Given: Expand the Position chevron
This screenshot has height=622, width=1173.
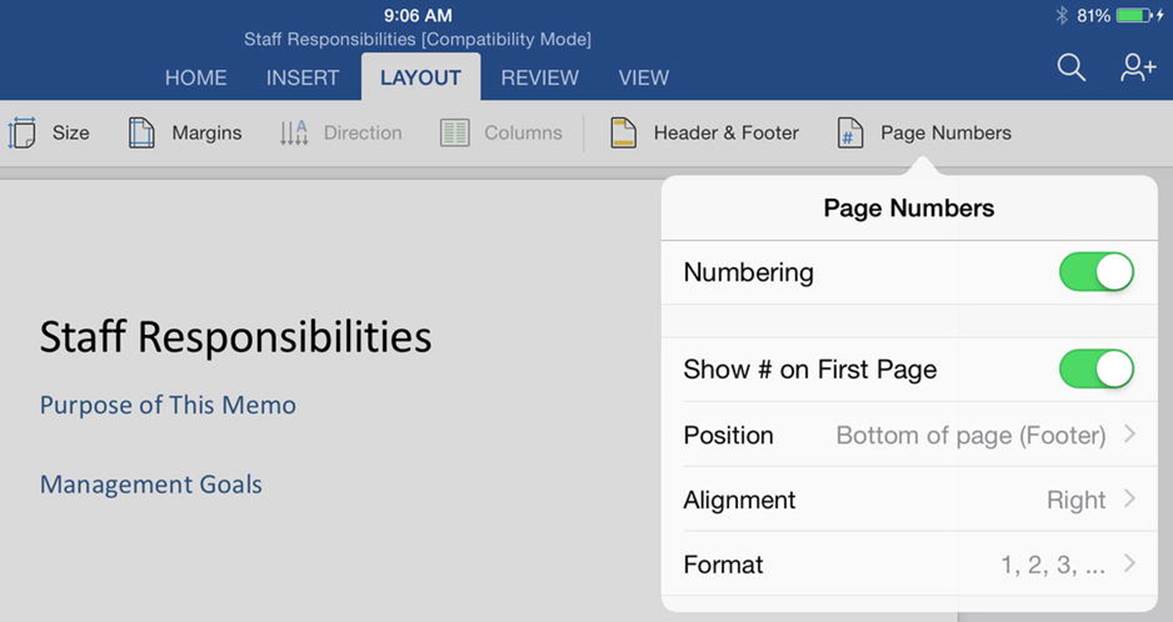Looking at the screenshot, I should tap(1130, 434).
